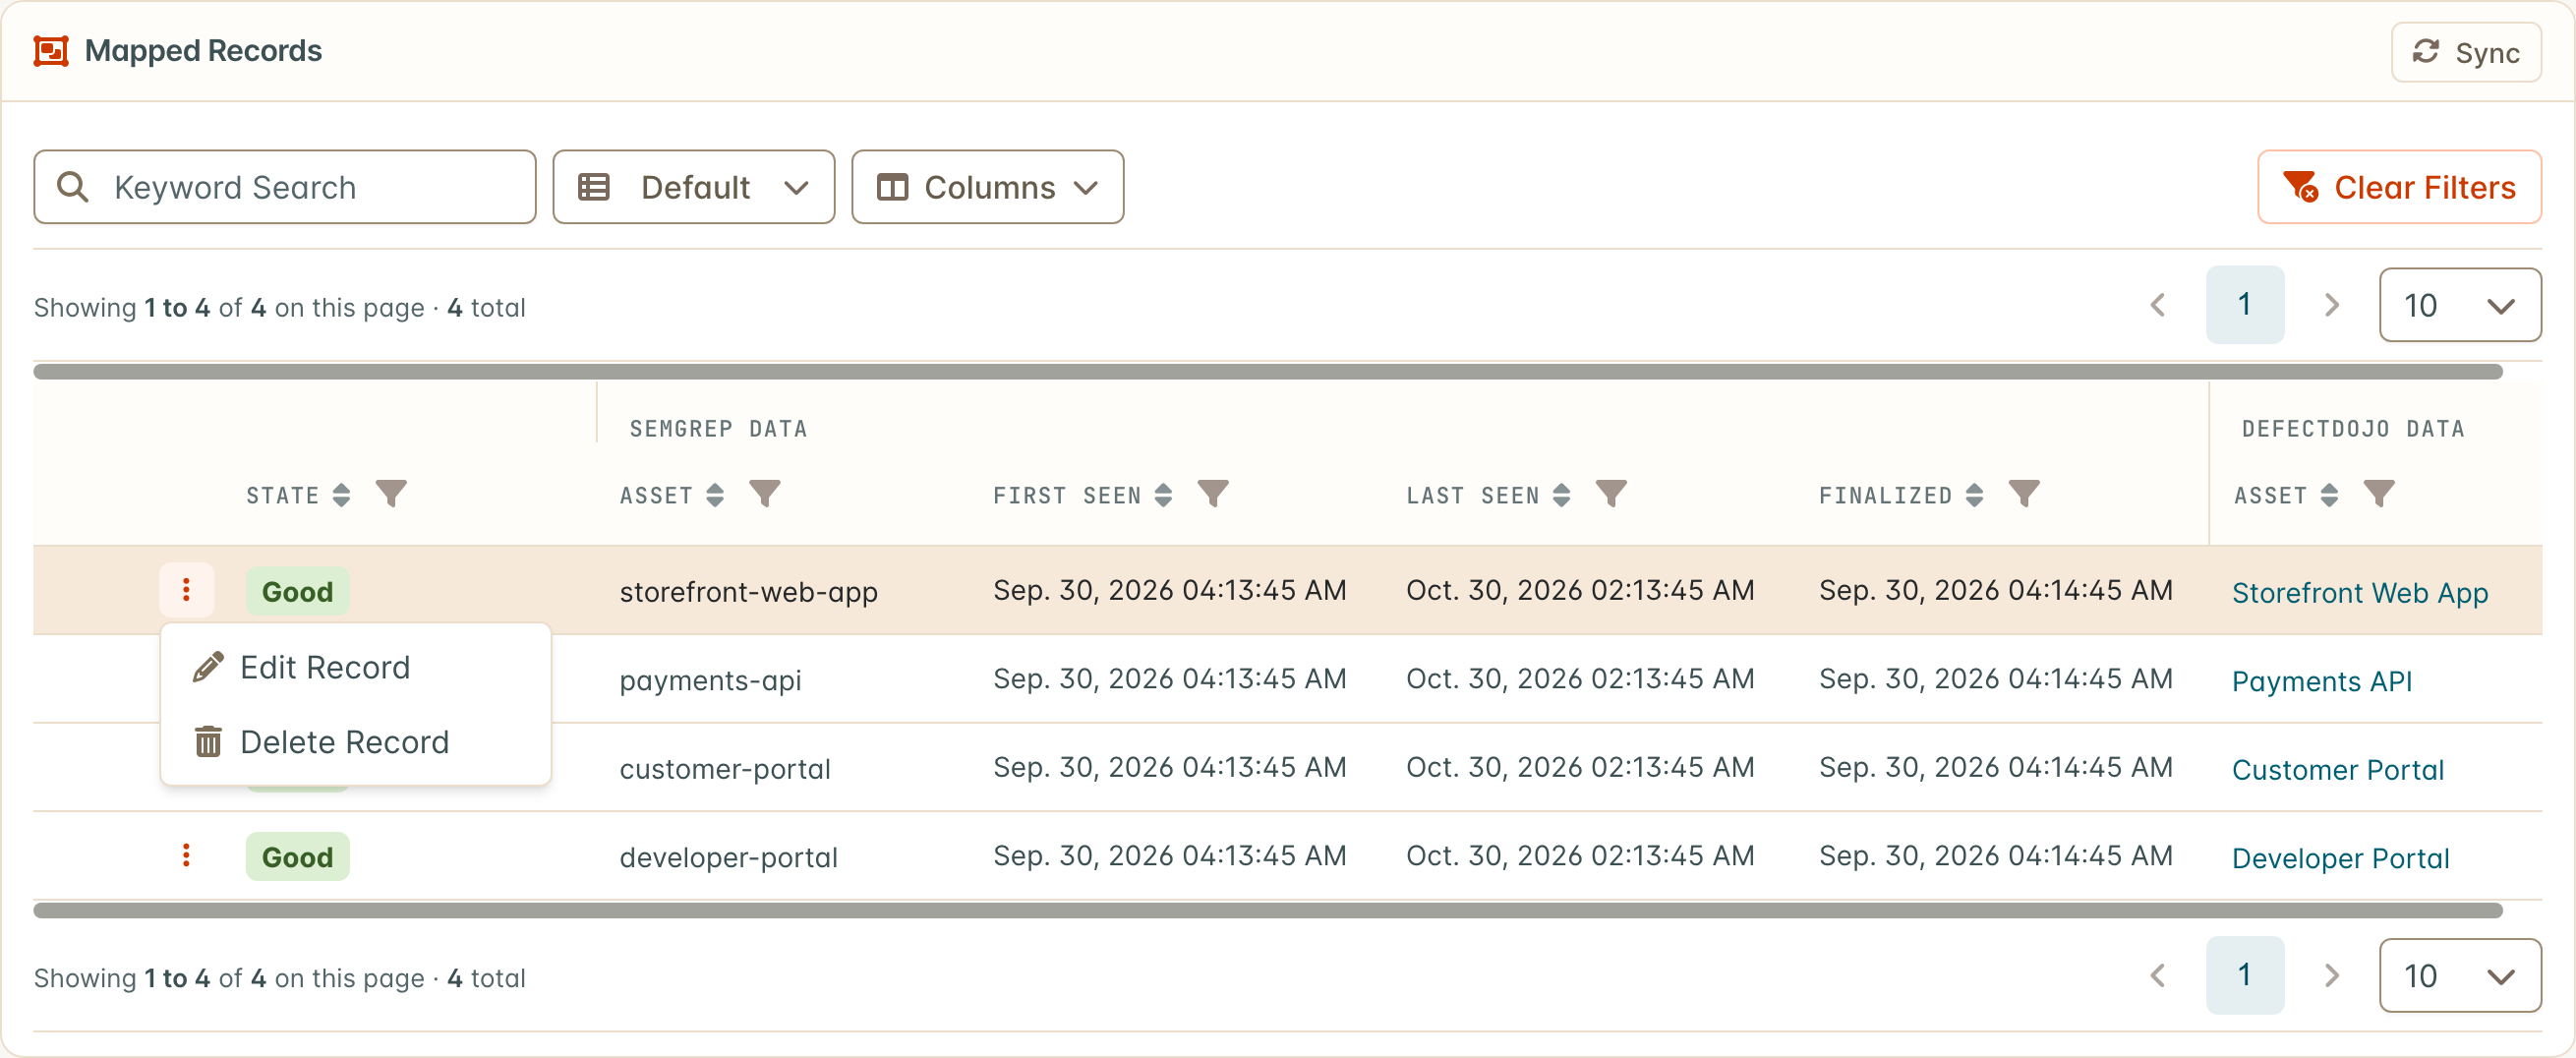Screen dimensions: 2576x1058
Task: Sort by First Seen column
Action: (x=1163, y=495)
